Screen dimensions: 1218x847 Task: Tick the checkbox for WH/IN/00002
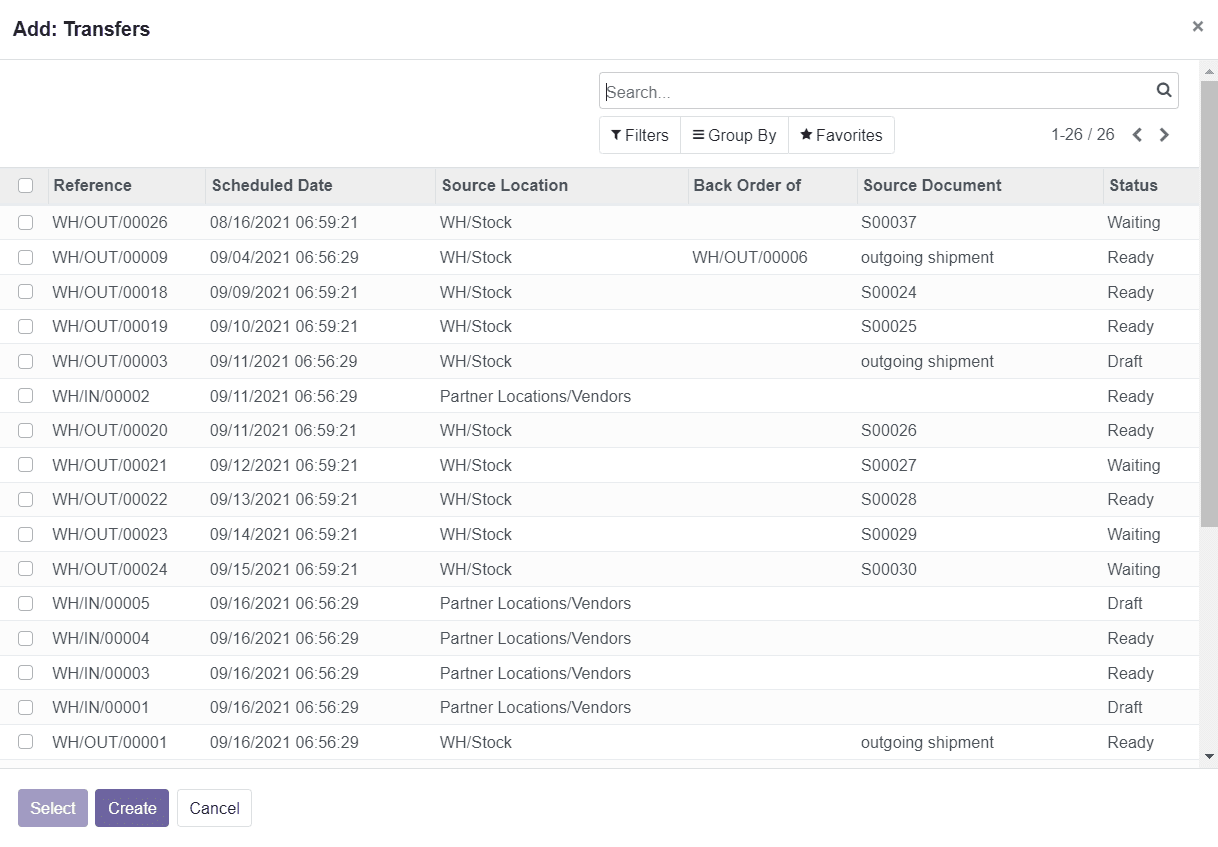[25, 395]
